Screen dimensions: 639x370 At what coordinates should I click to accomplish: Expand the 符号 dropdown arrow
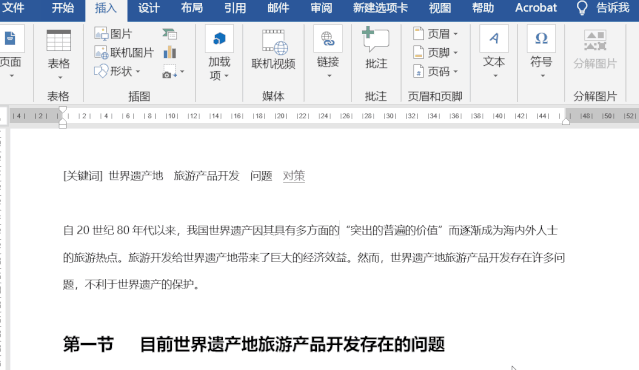click(542, 76)
